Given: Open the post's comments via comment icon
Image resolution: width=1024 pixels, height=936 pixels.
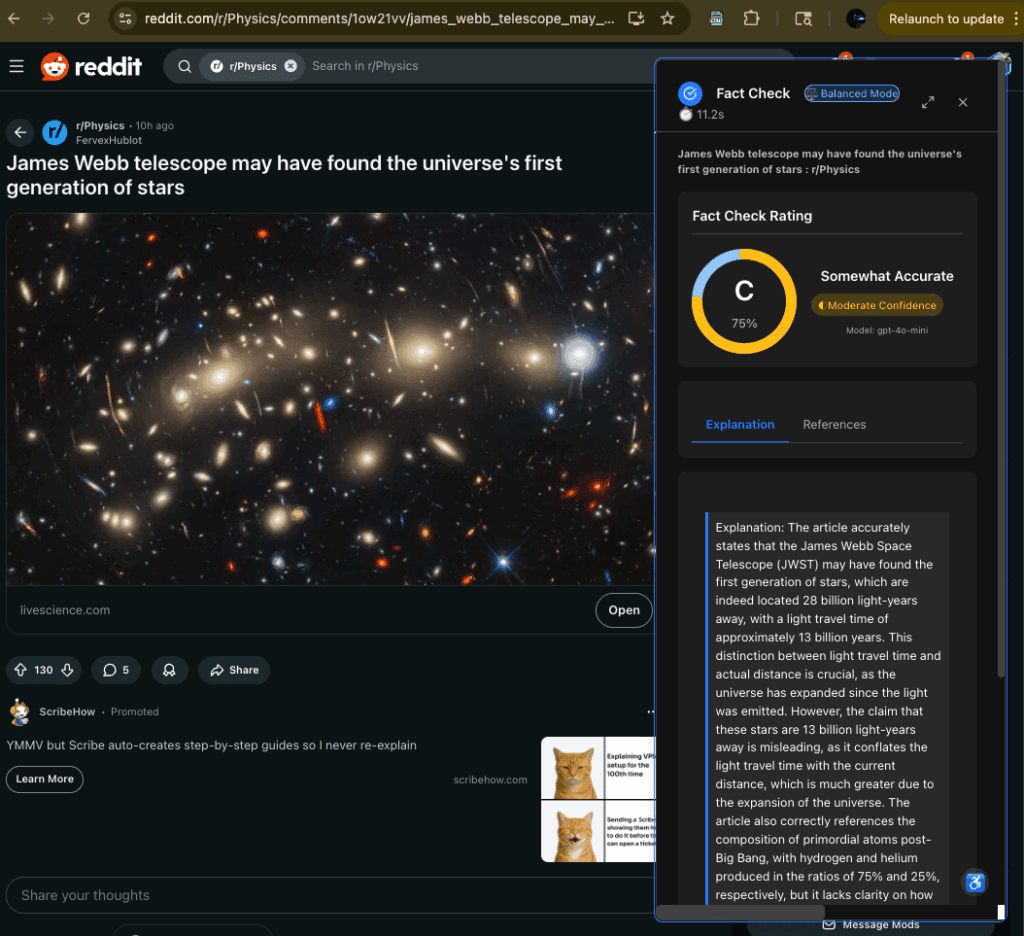Looking at the screenshot, I should [x=116, y=670].
